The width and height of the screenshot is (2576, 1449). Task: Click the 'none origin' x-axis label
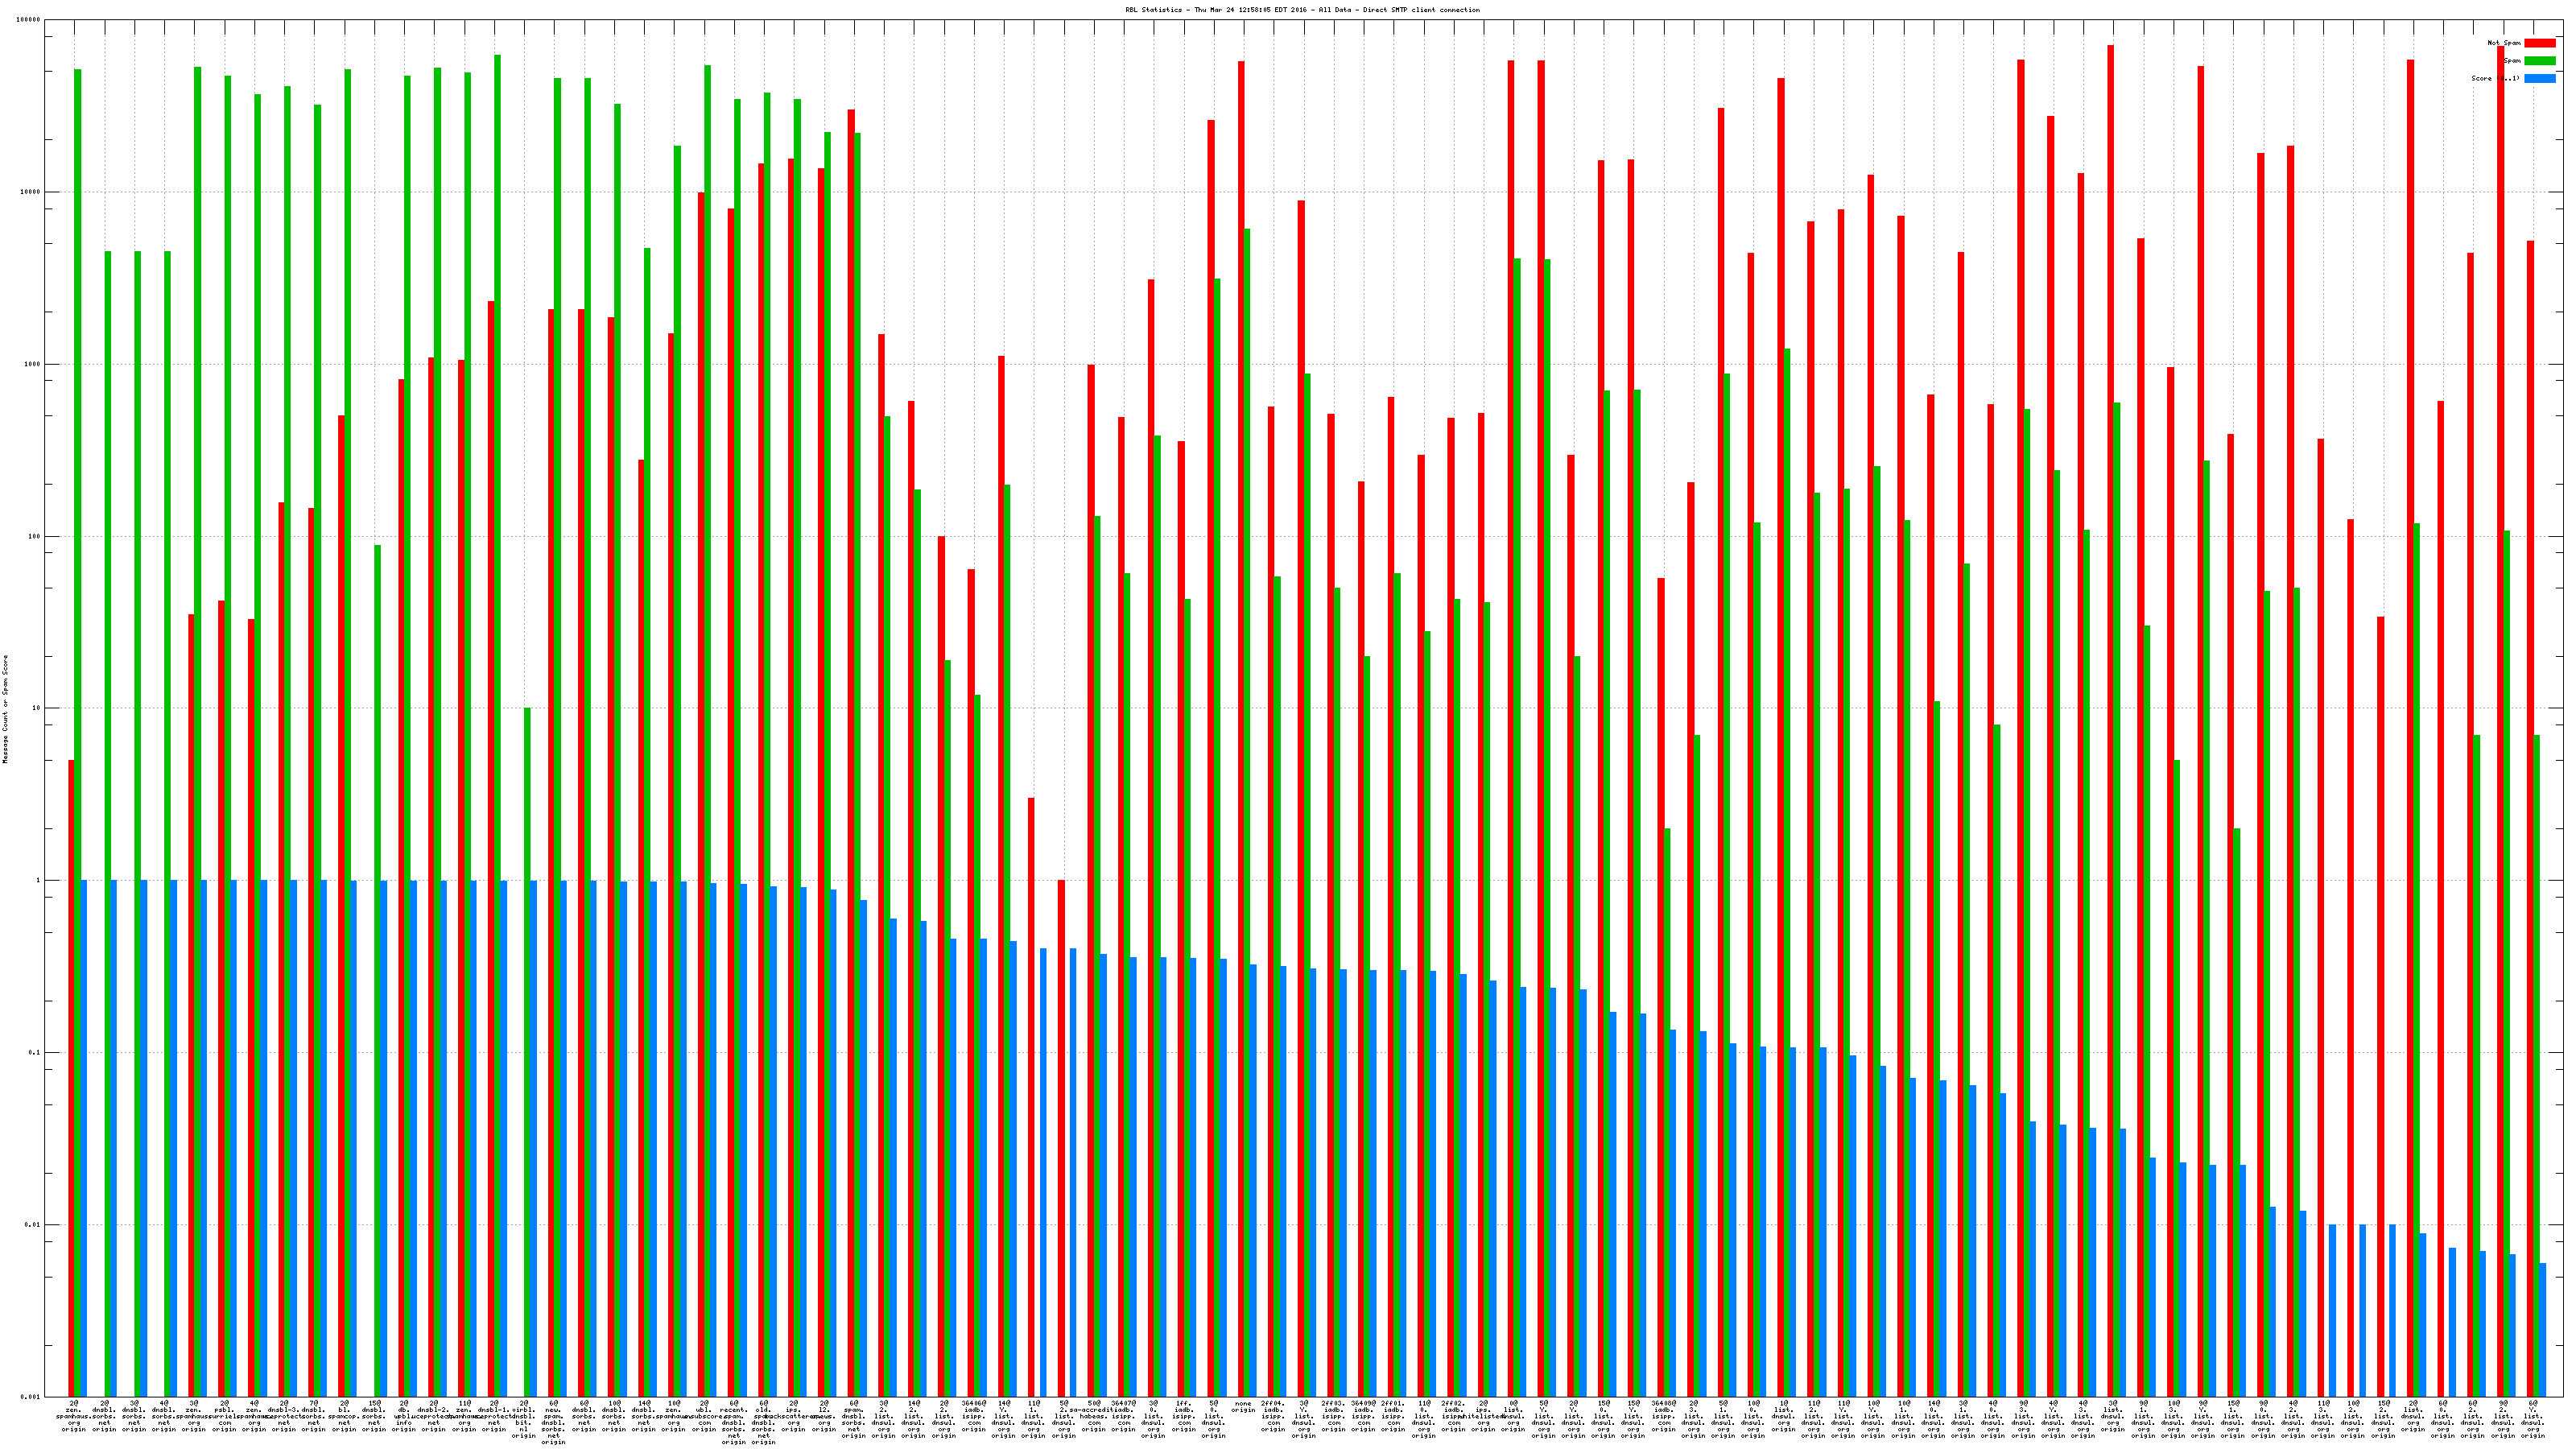(1243, 1407)
